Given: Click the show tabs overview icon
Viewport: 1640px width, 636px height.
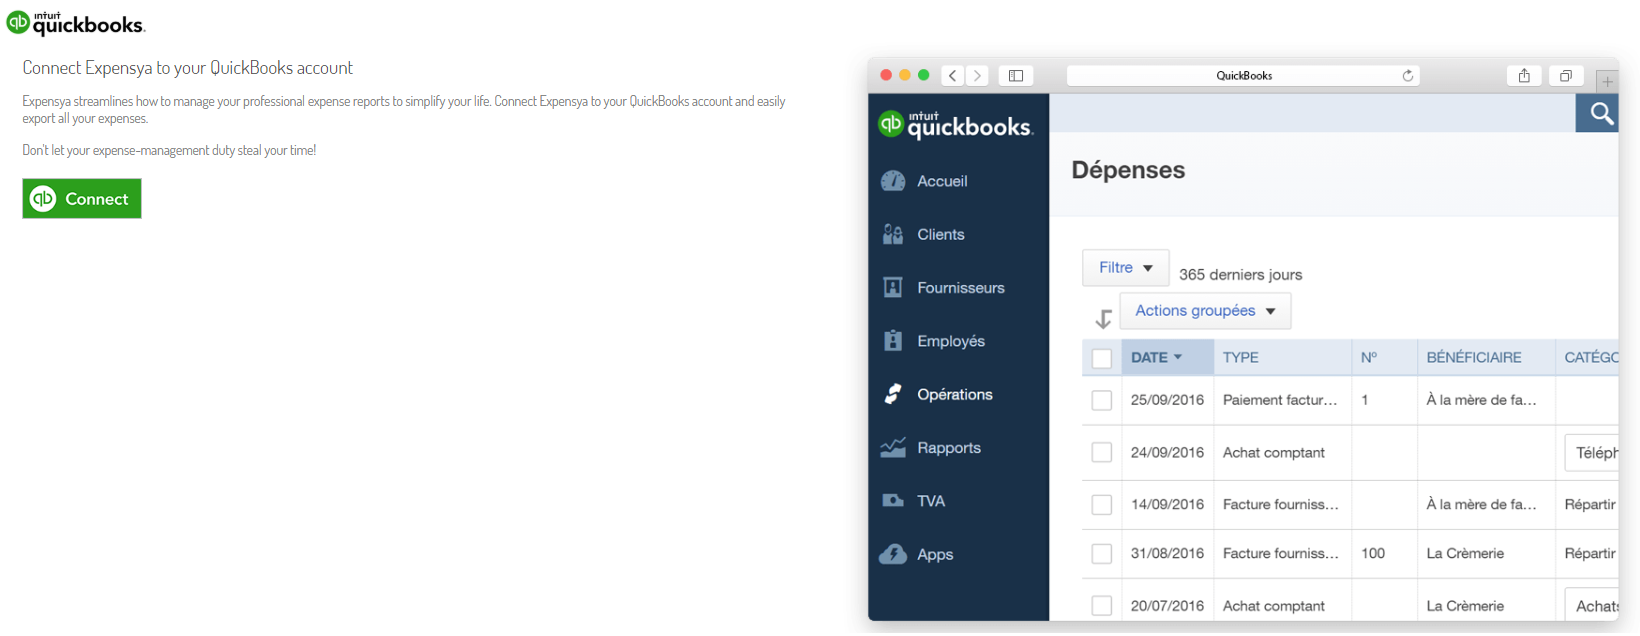Looking at the screenshot, I should 1566,76.
